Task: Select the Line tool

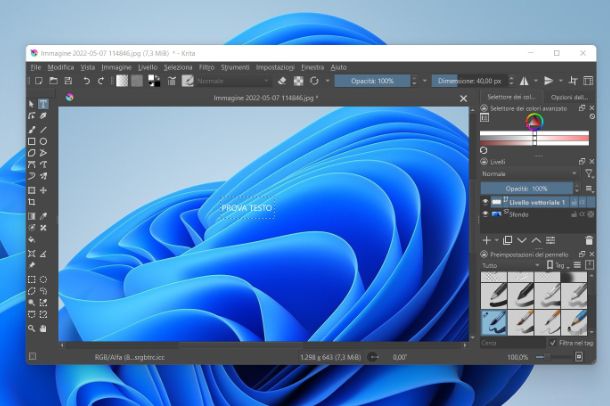Action: (x=43, y=130)
